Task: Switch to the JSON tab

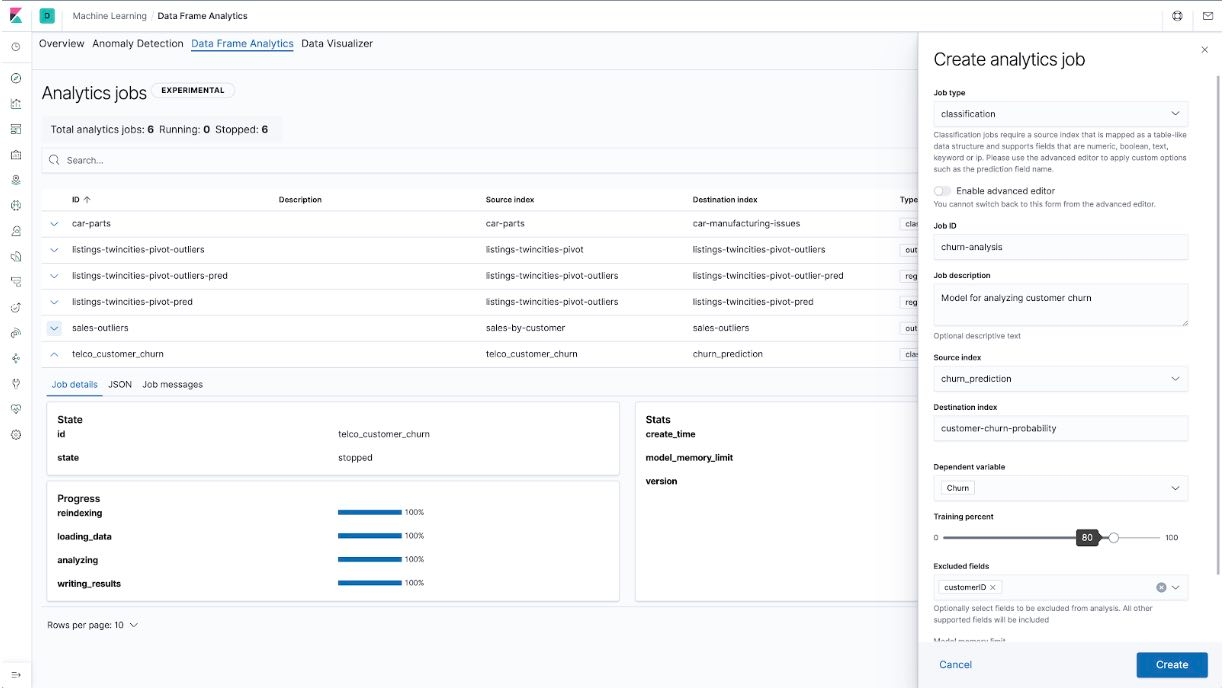Action: pos(119,382)
